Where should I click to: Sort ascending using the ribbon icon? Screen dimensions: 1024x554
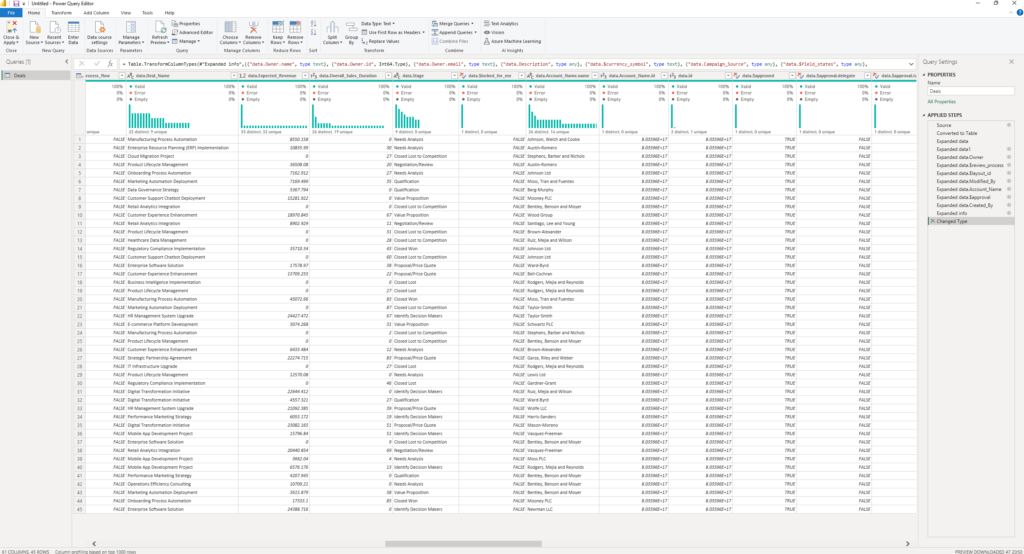tap(313, 24)
